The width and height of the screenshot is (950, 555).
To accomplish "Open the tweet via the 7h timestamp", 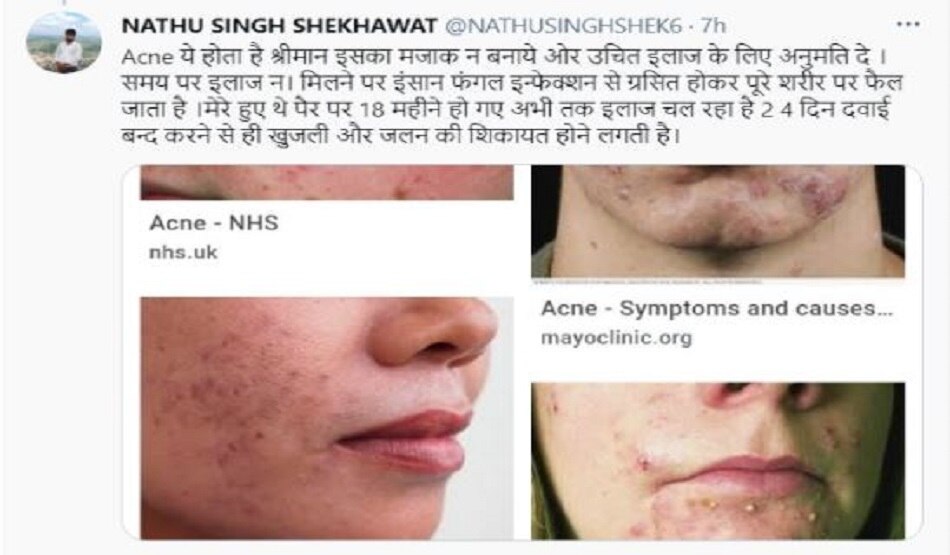I will 713,26.
